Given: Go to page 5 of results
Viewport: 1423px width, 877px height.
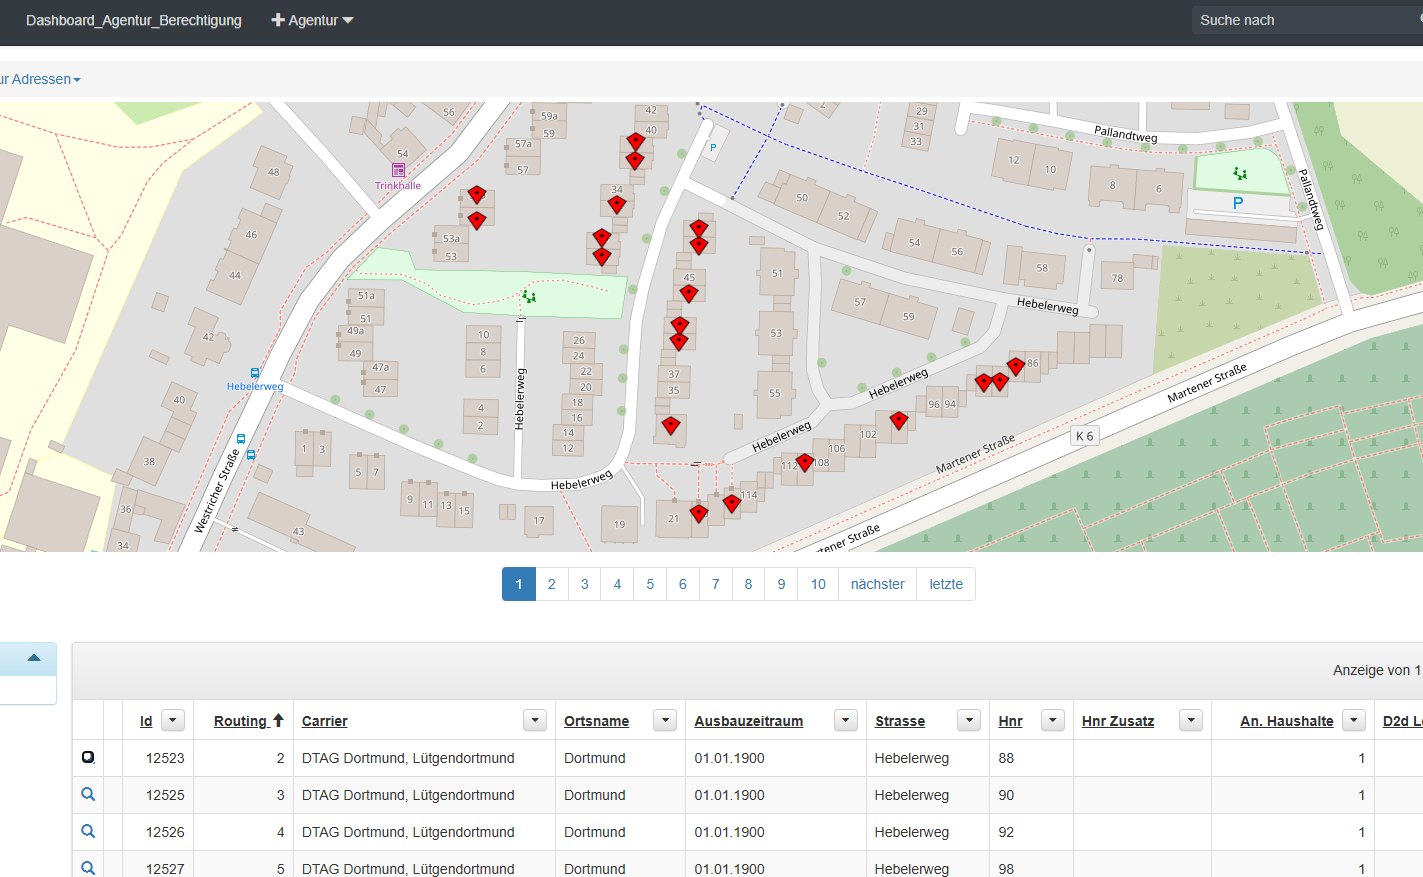Looking at the screenshot, I should tap(650, 584).
